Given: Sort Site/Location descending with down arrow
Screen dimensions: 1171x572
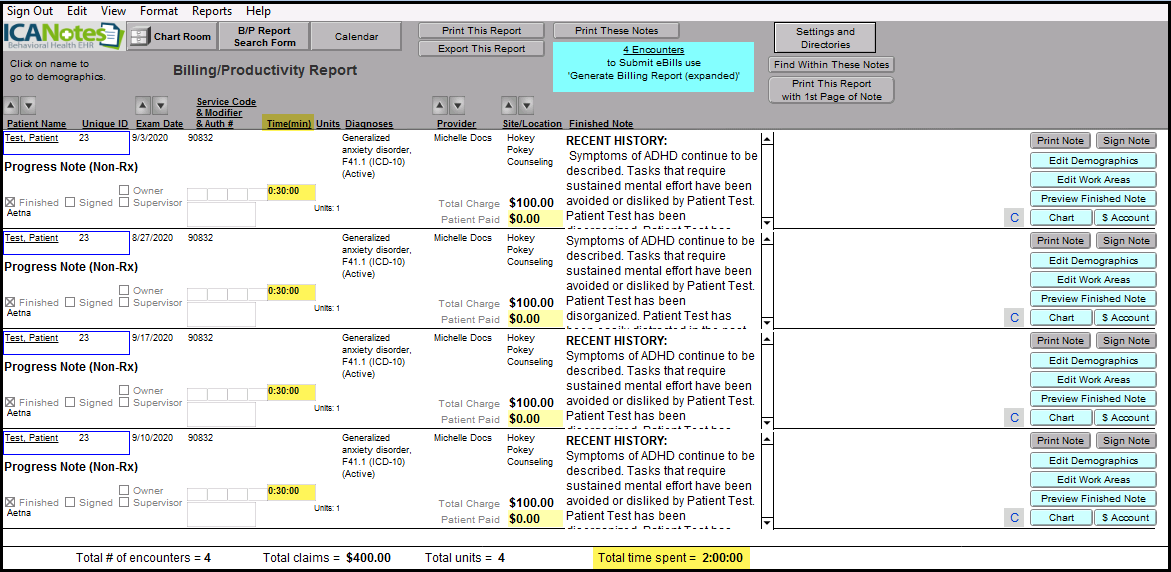Looking at the screenshot, I should click(526, 105).
